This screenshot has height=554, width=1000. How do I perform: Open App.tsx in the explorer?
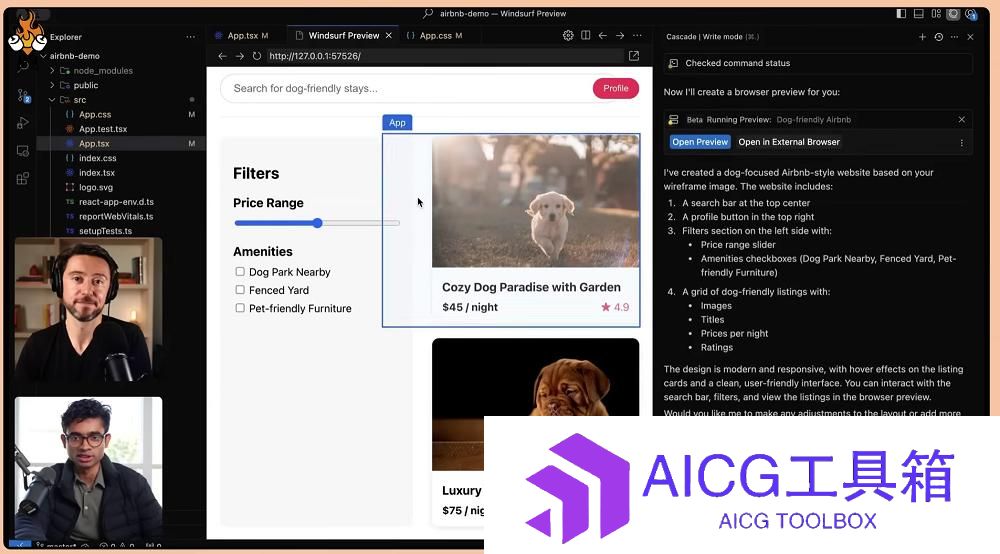(94, 143)
